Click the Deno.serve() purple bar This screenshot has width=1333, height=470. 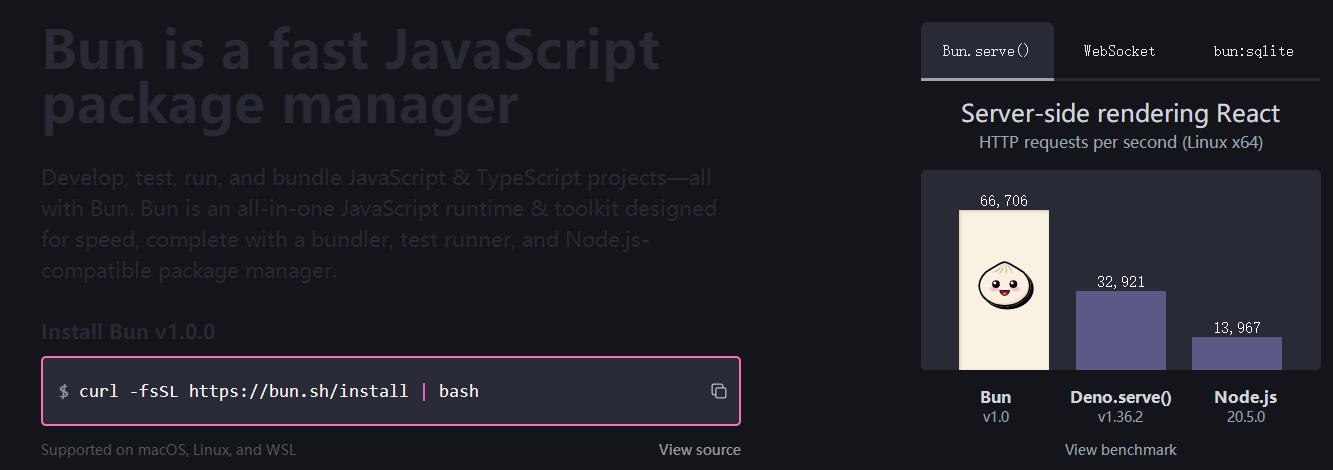tap(1120, 331)
